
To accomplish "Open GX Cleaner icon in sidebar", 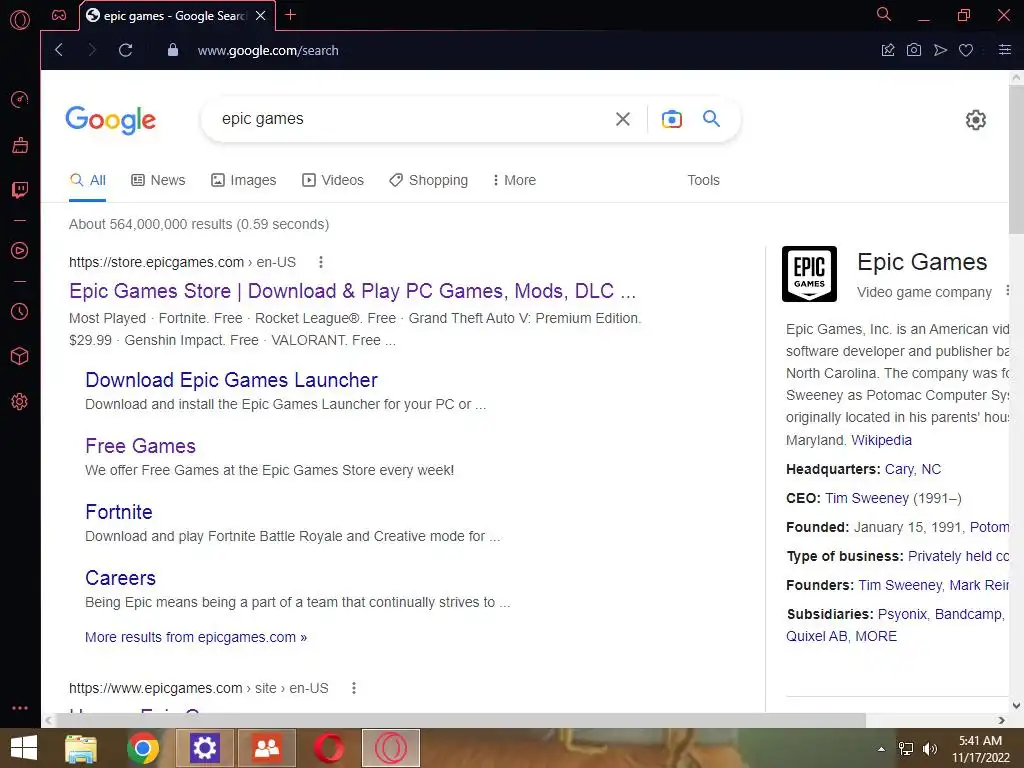I will click(20, 145).
